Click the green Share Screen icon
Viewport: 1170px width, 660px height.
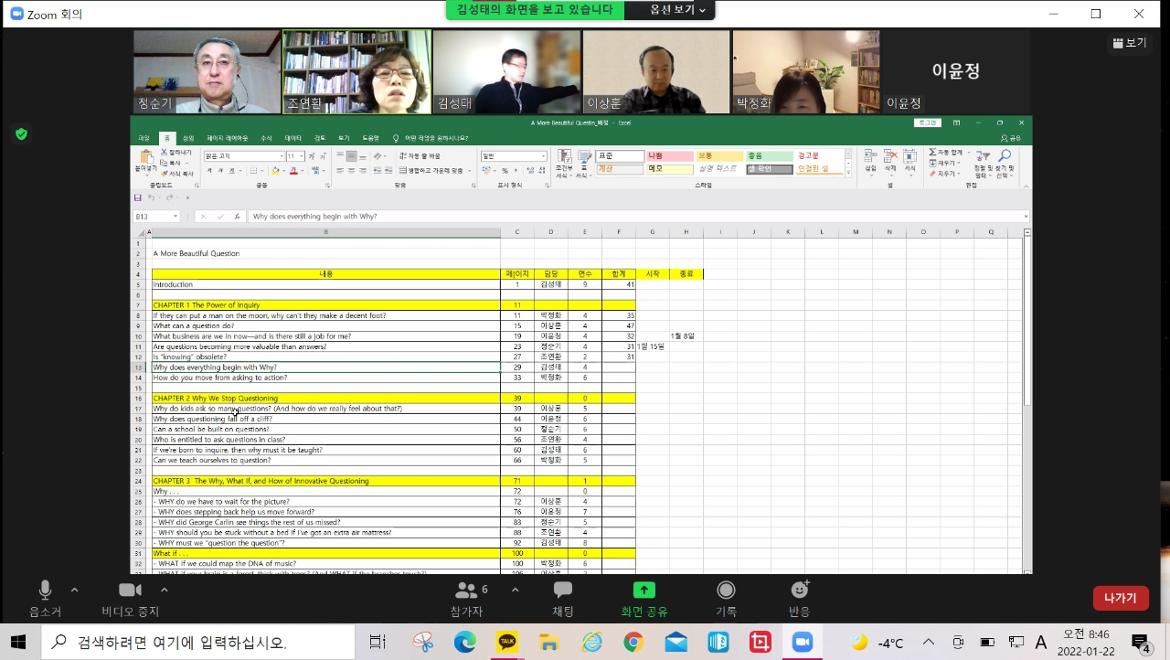click(x=644, y=591)
